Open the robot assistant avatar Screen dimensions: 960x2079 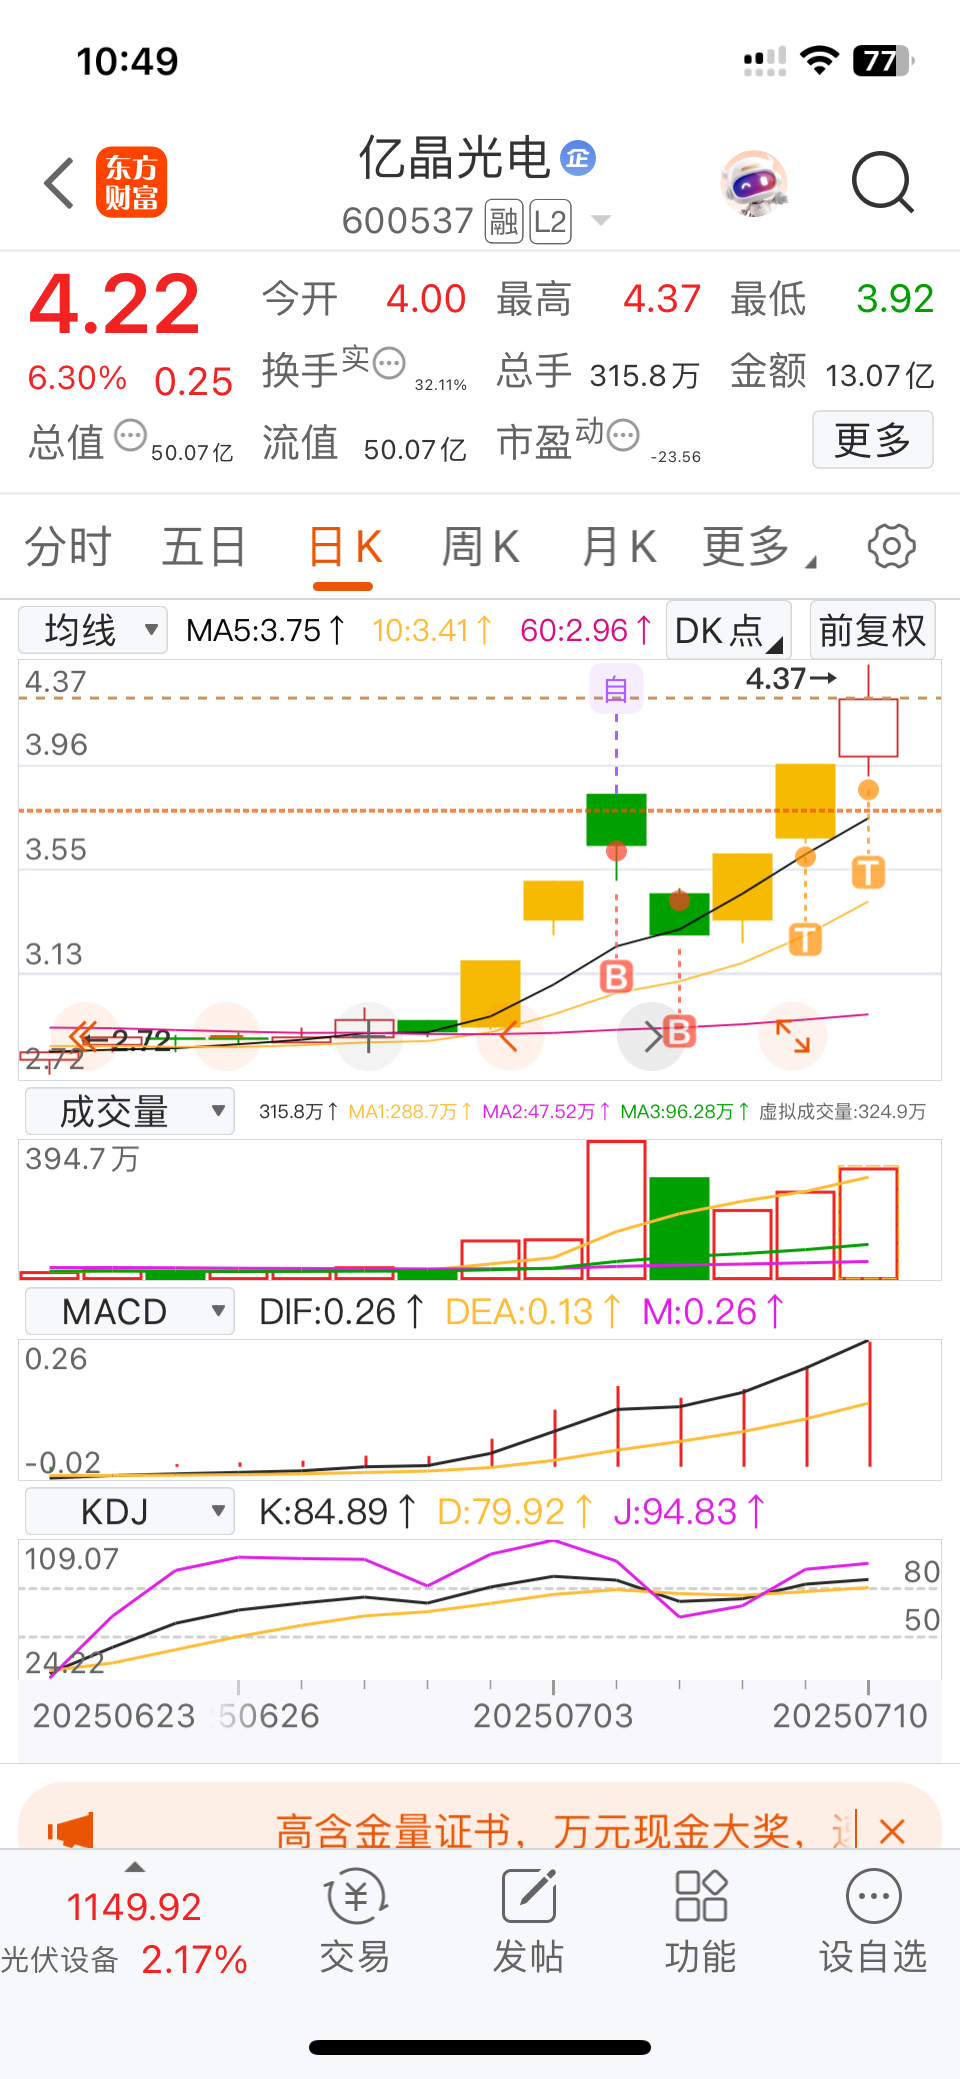754,183
